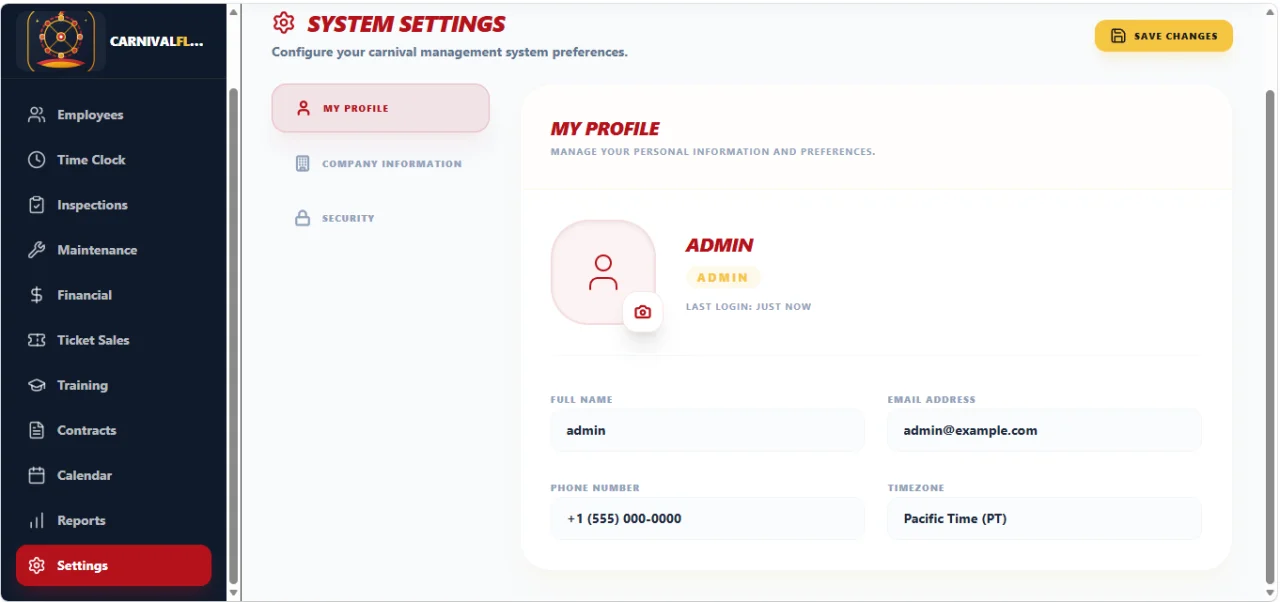Click the profile avatar placeholder image
This screenshot has height=602, width=1280.
(603, 272)
